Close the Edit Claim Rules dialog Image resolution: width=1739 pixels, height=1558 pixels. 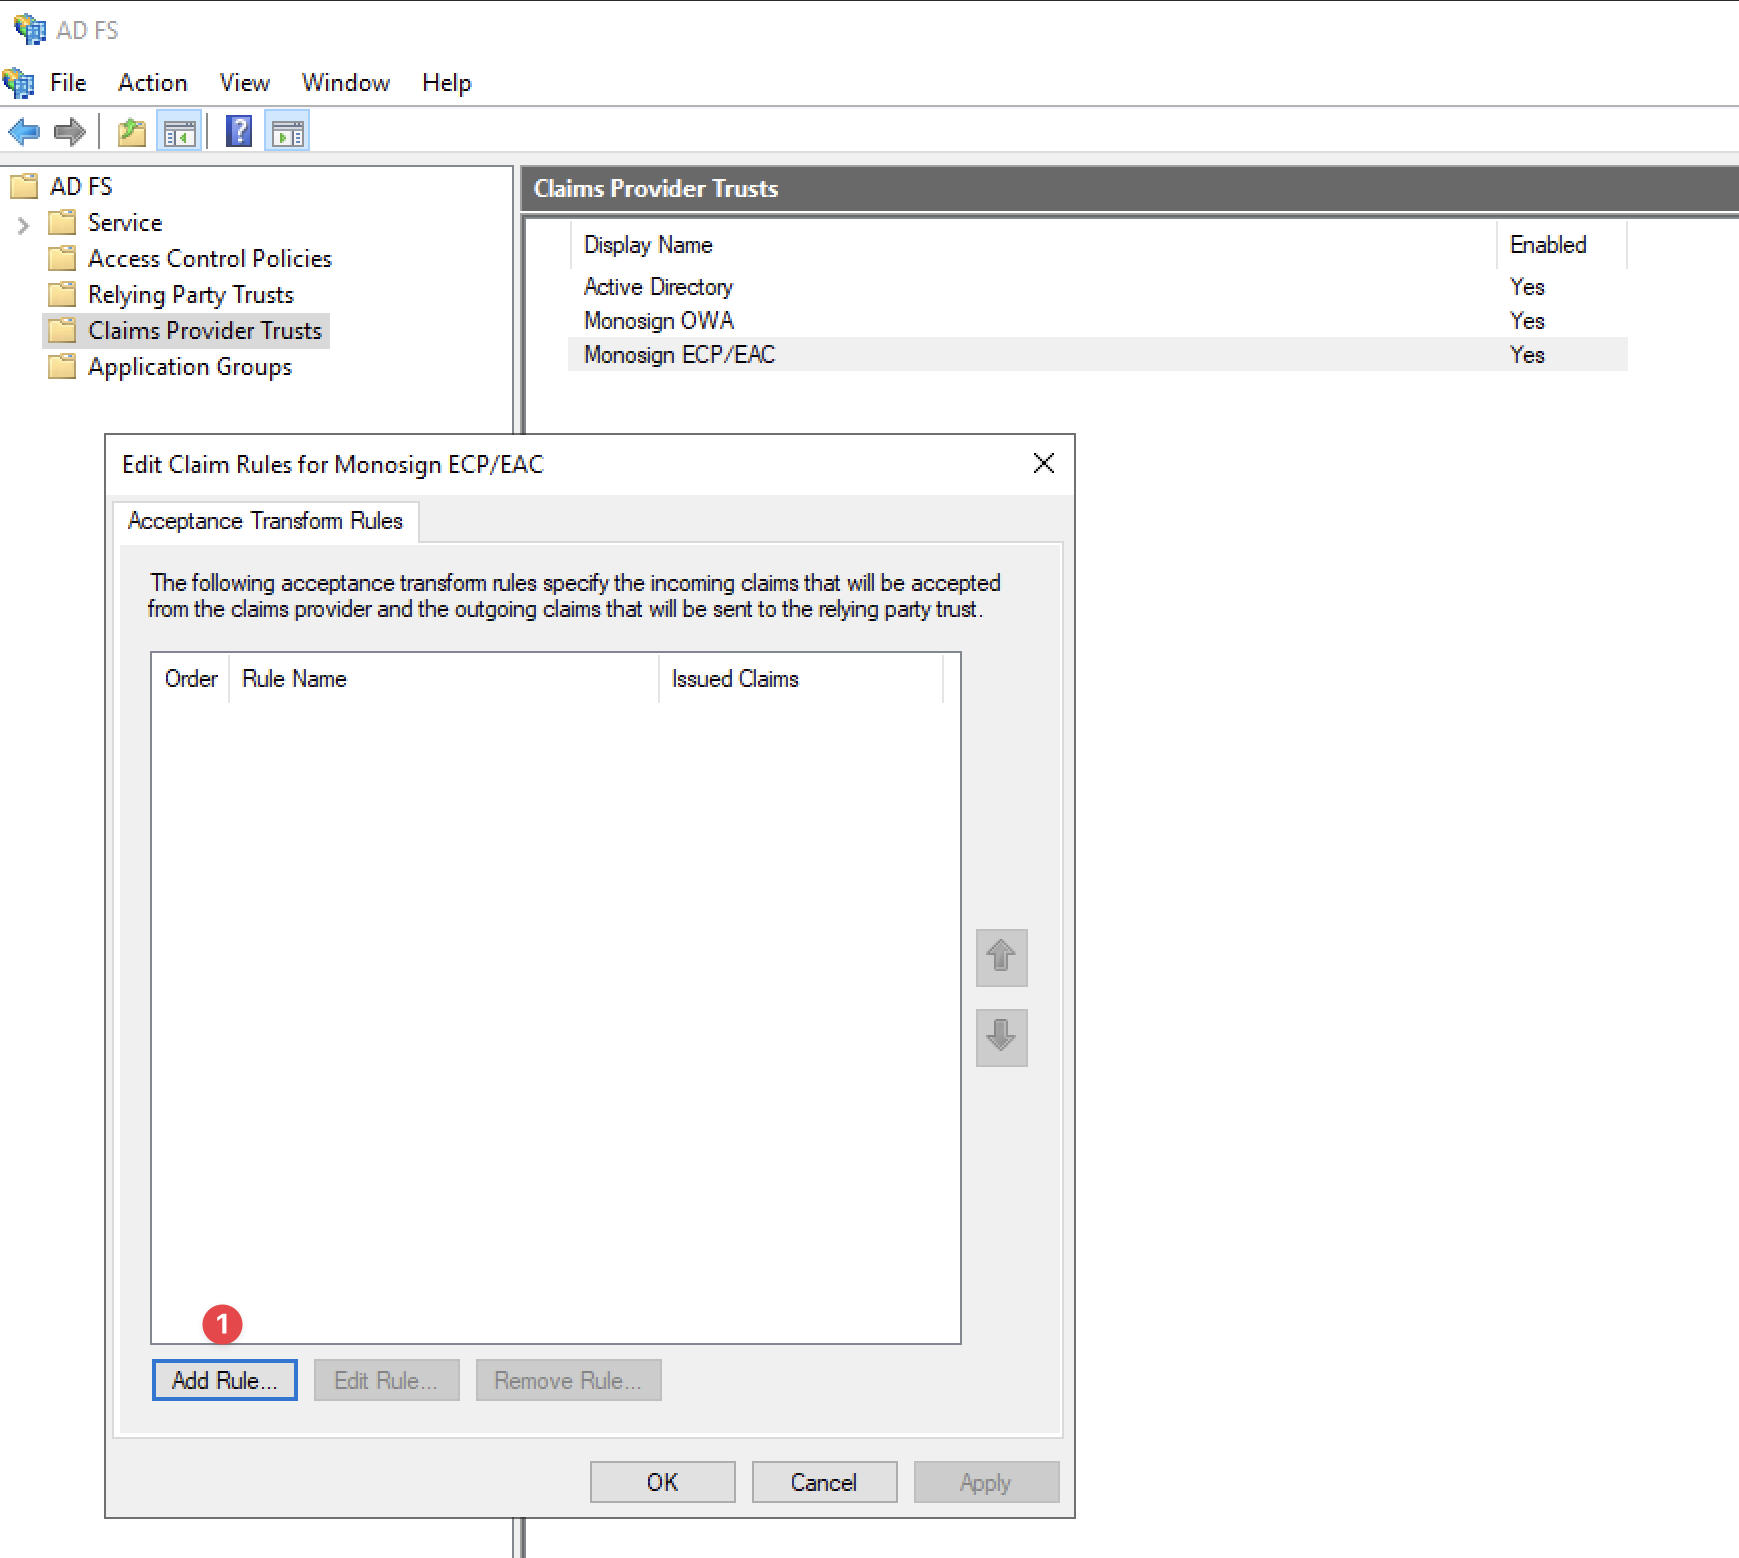1043,463
